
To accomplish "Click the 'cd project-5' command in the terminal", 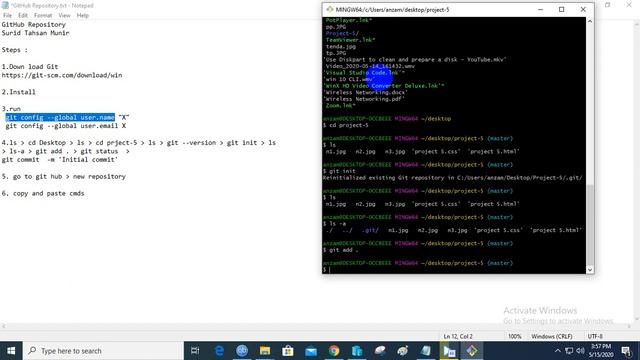I will pos(349,125).
